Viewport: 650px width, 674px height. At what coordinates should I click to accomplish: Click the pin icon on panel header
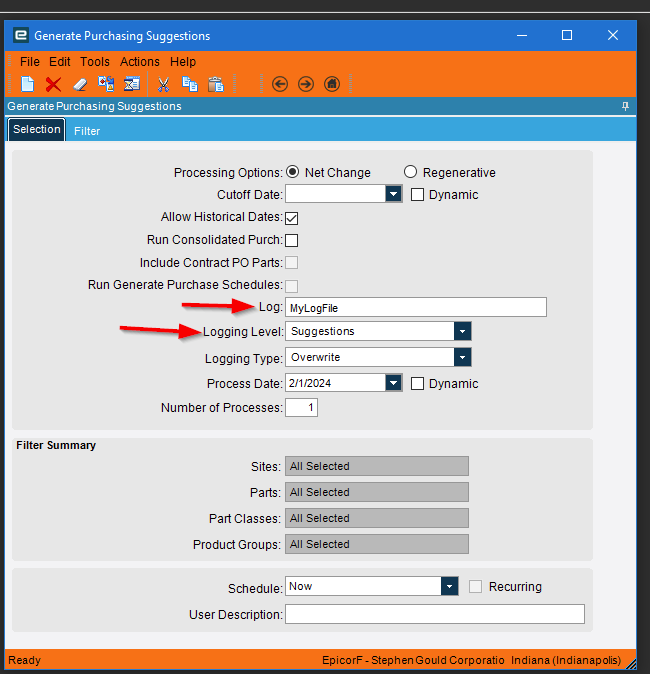[x=625, y=106]
